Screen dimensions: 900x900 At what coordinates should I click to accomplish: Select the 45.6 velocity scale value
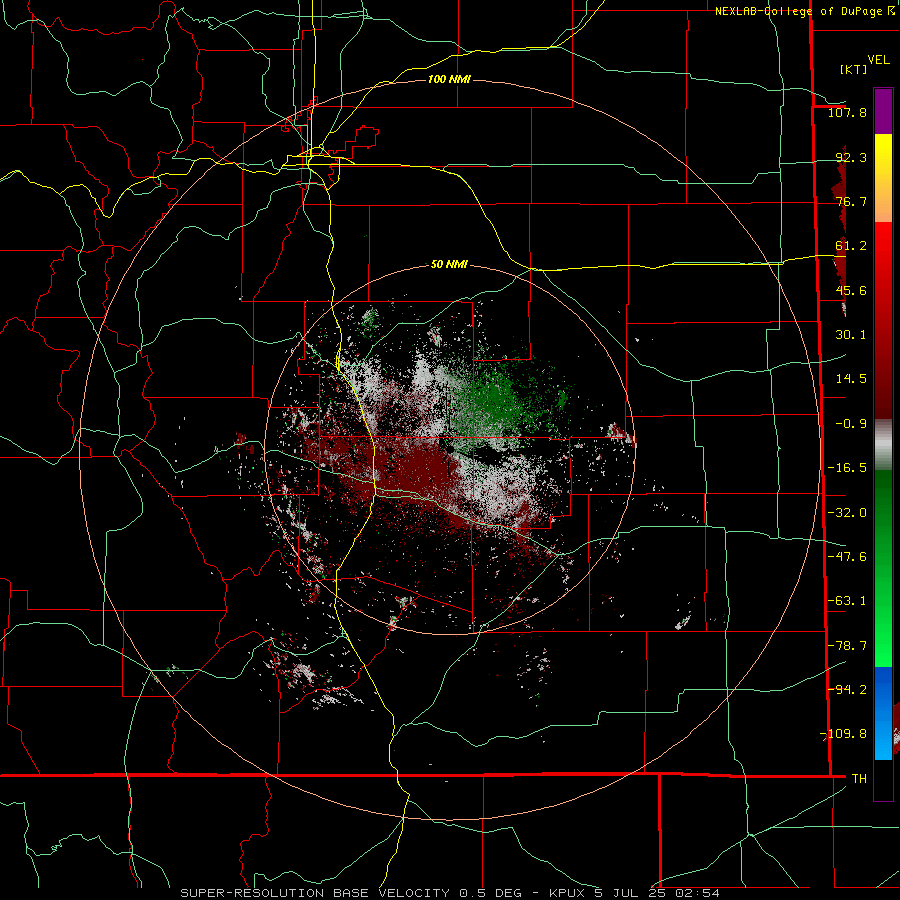point(851,290)
